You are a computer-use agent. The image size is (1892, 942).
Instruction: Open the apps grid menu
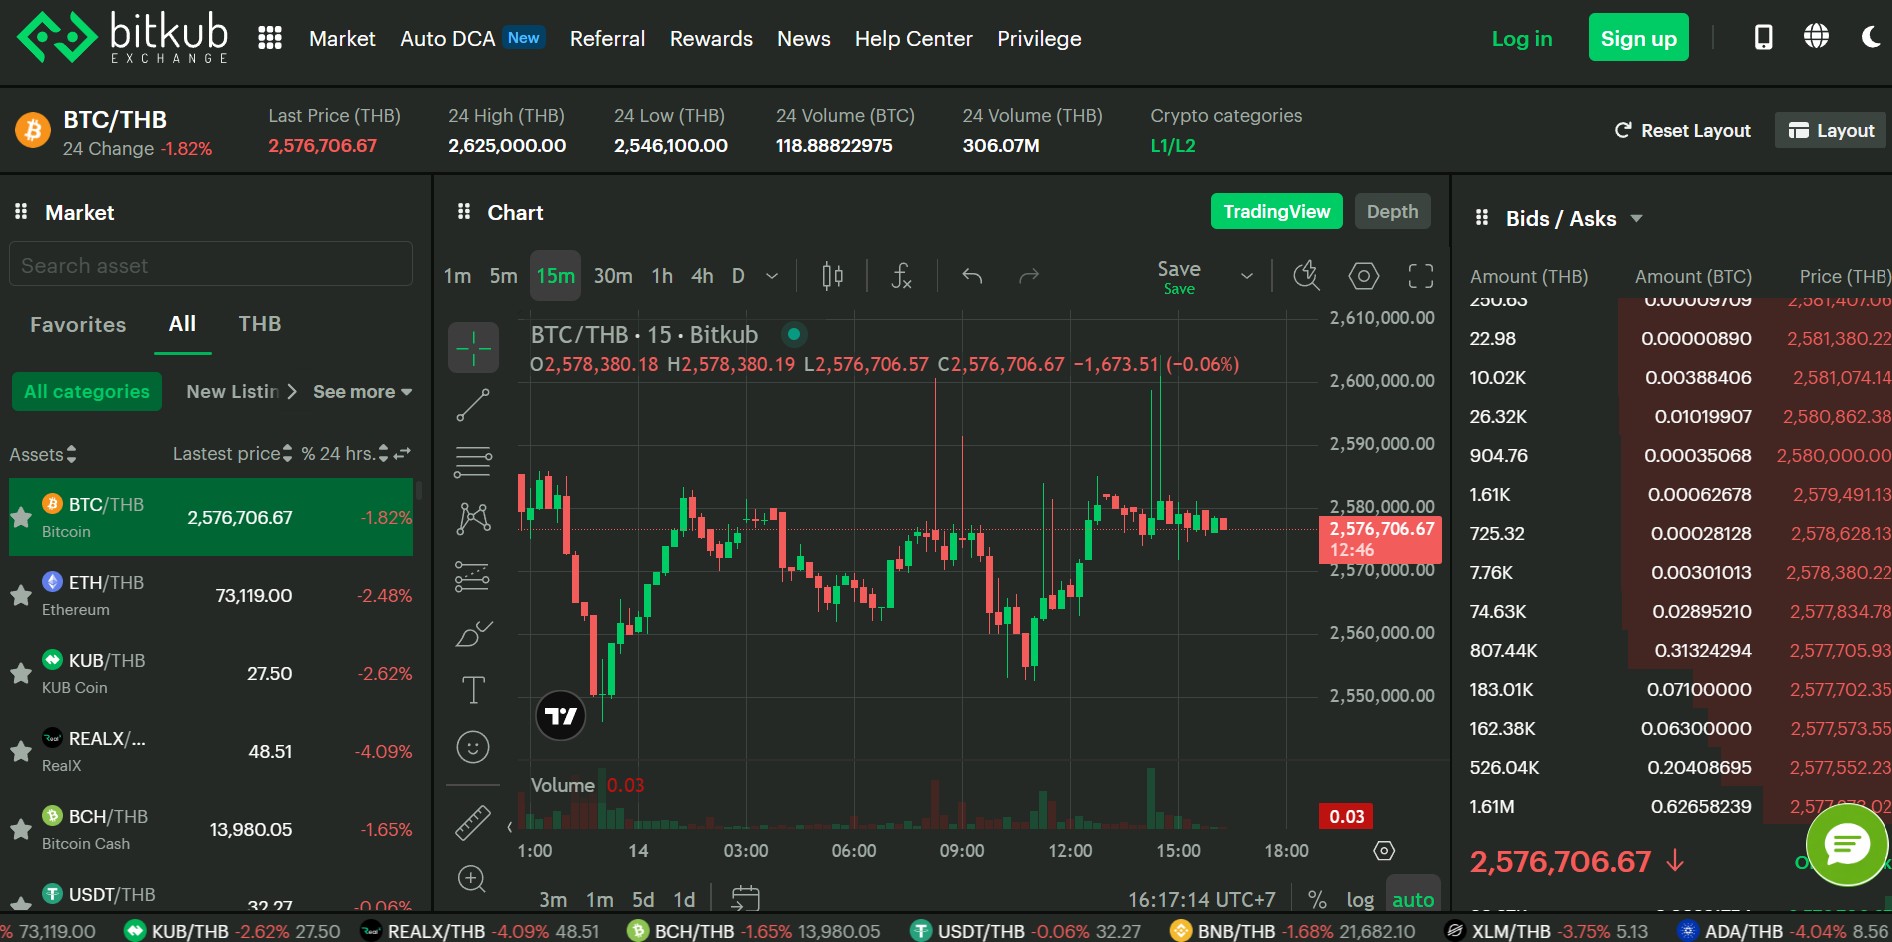[270, 38]
